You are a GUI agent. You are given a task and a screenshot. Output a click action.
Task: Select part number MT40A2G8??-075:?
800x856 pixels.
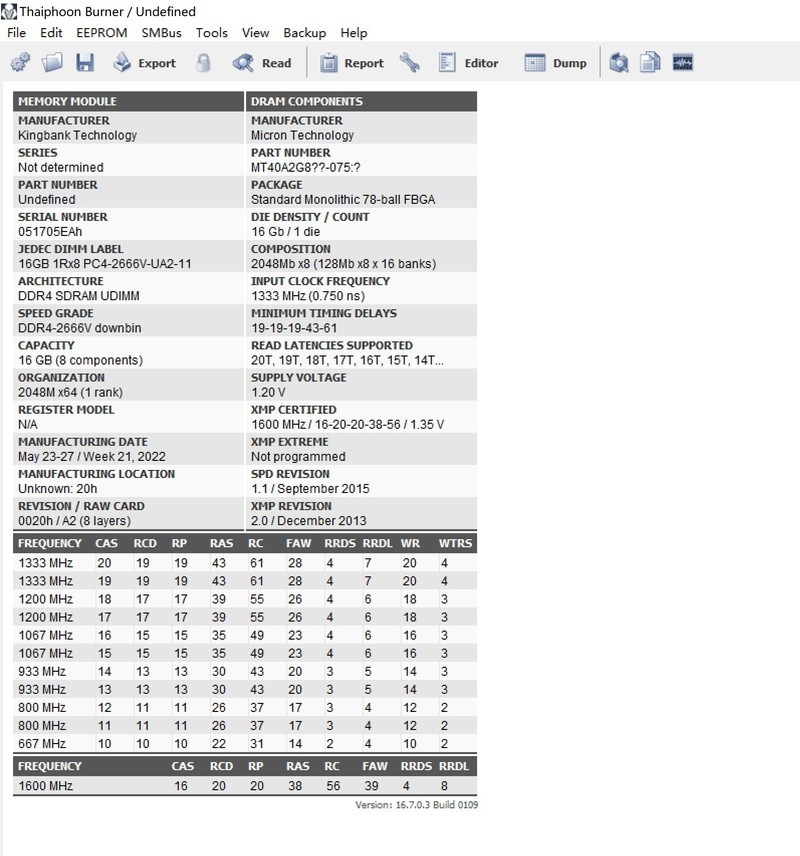(x=306, y=168)
